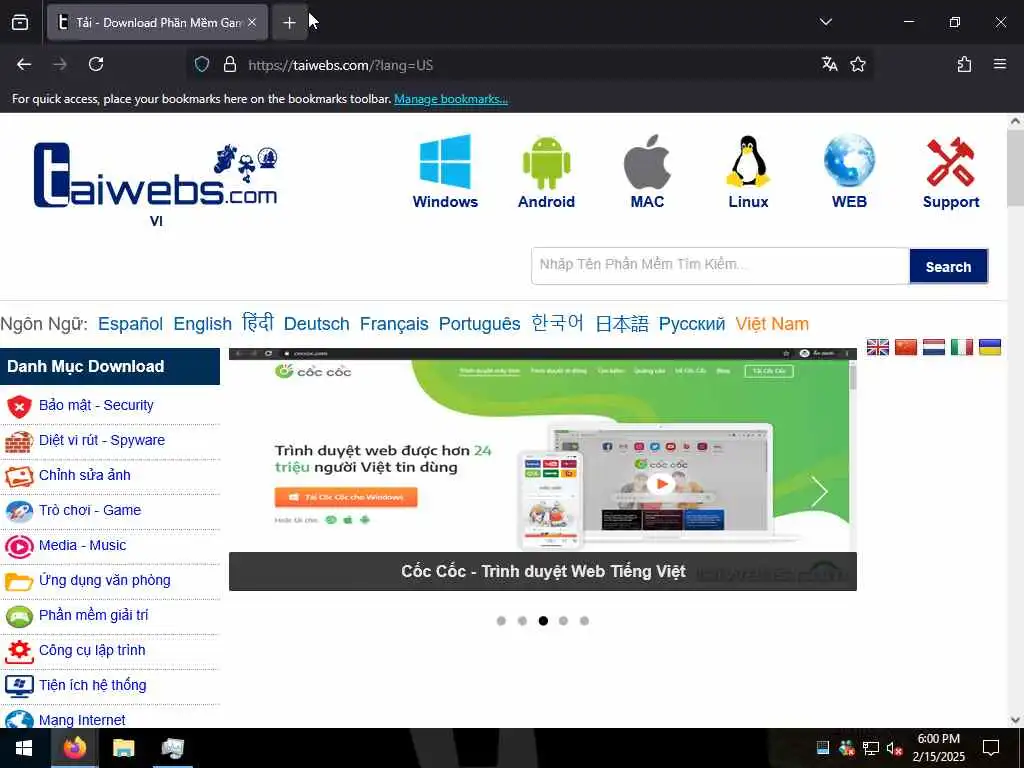Open the Windows software category icon
Image resolution: width=1024 pixels, height=768 pixels.
pyautogui.click(x=445, y=161)
